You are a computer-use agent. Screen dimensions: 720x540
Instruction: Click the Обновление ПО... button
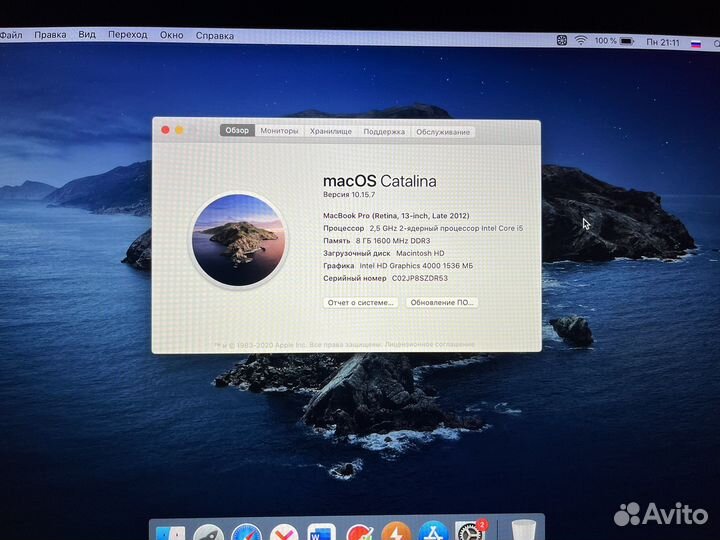(442, 303)
